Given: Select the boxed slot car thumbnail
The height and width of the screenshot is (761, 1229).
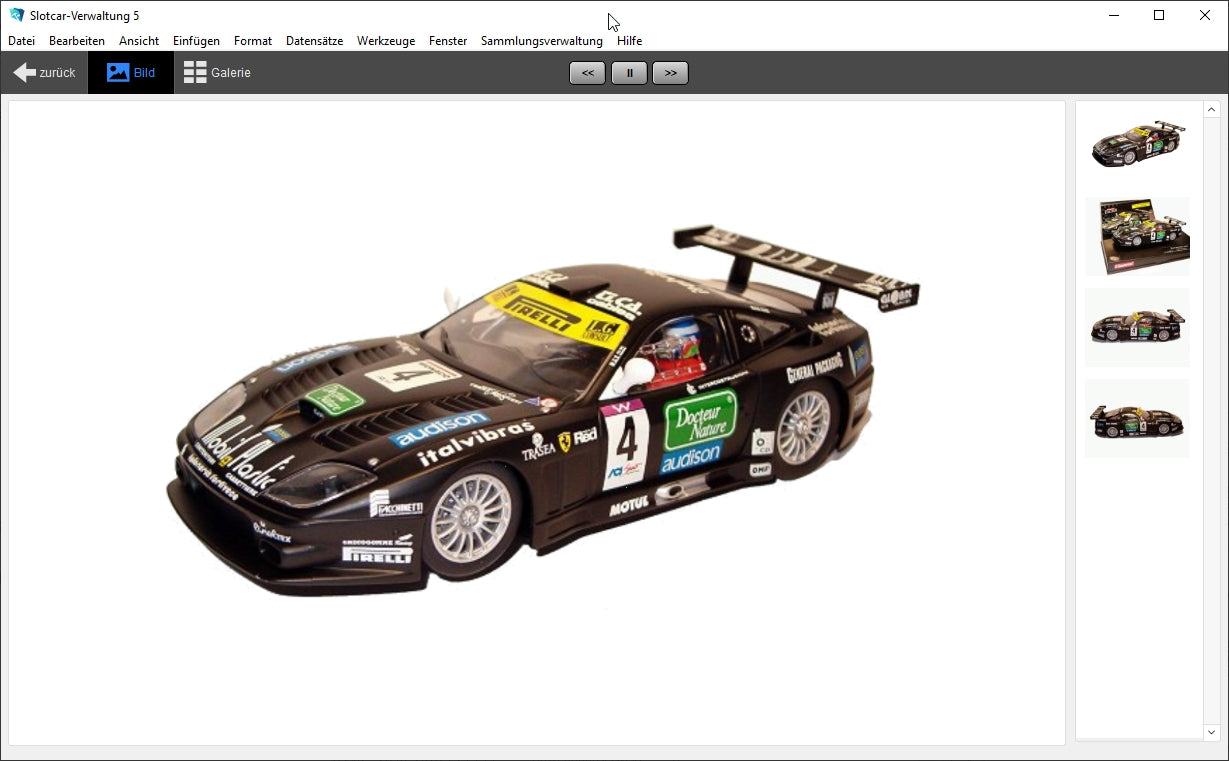Looking at the screenshot, I should (1137, 236).
